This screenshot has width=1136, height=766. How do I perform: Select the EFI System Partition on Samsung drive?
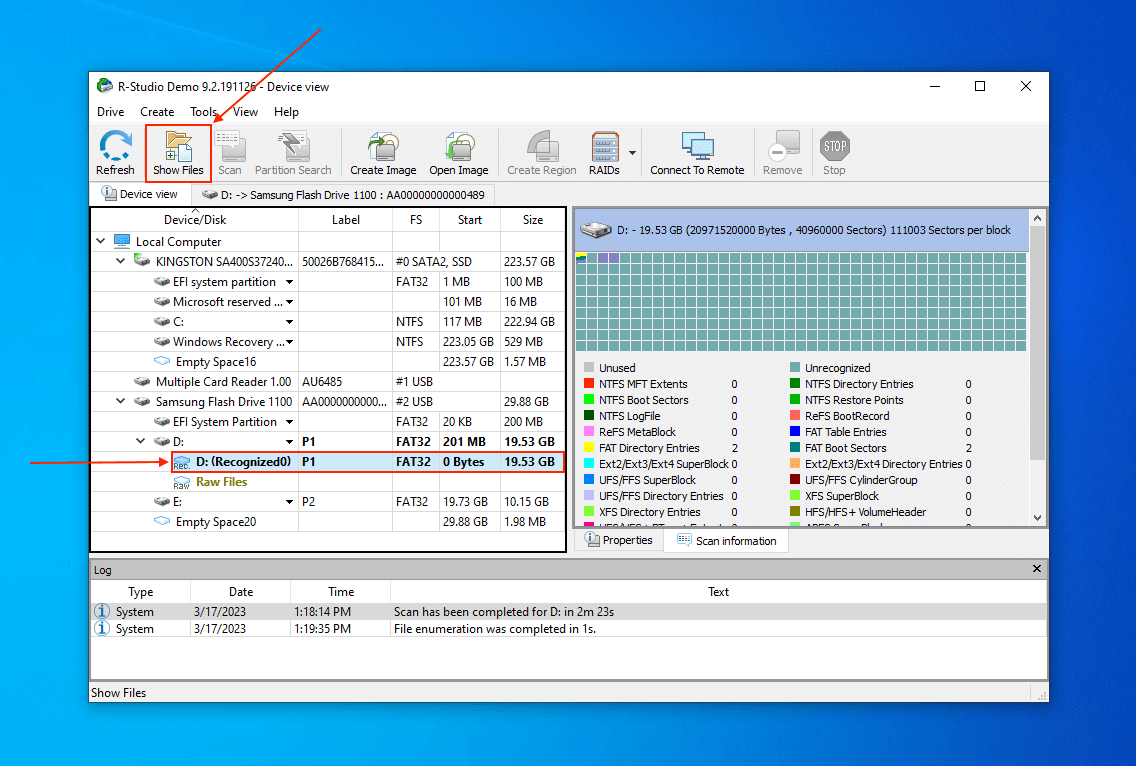328,422
